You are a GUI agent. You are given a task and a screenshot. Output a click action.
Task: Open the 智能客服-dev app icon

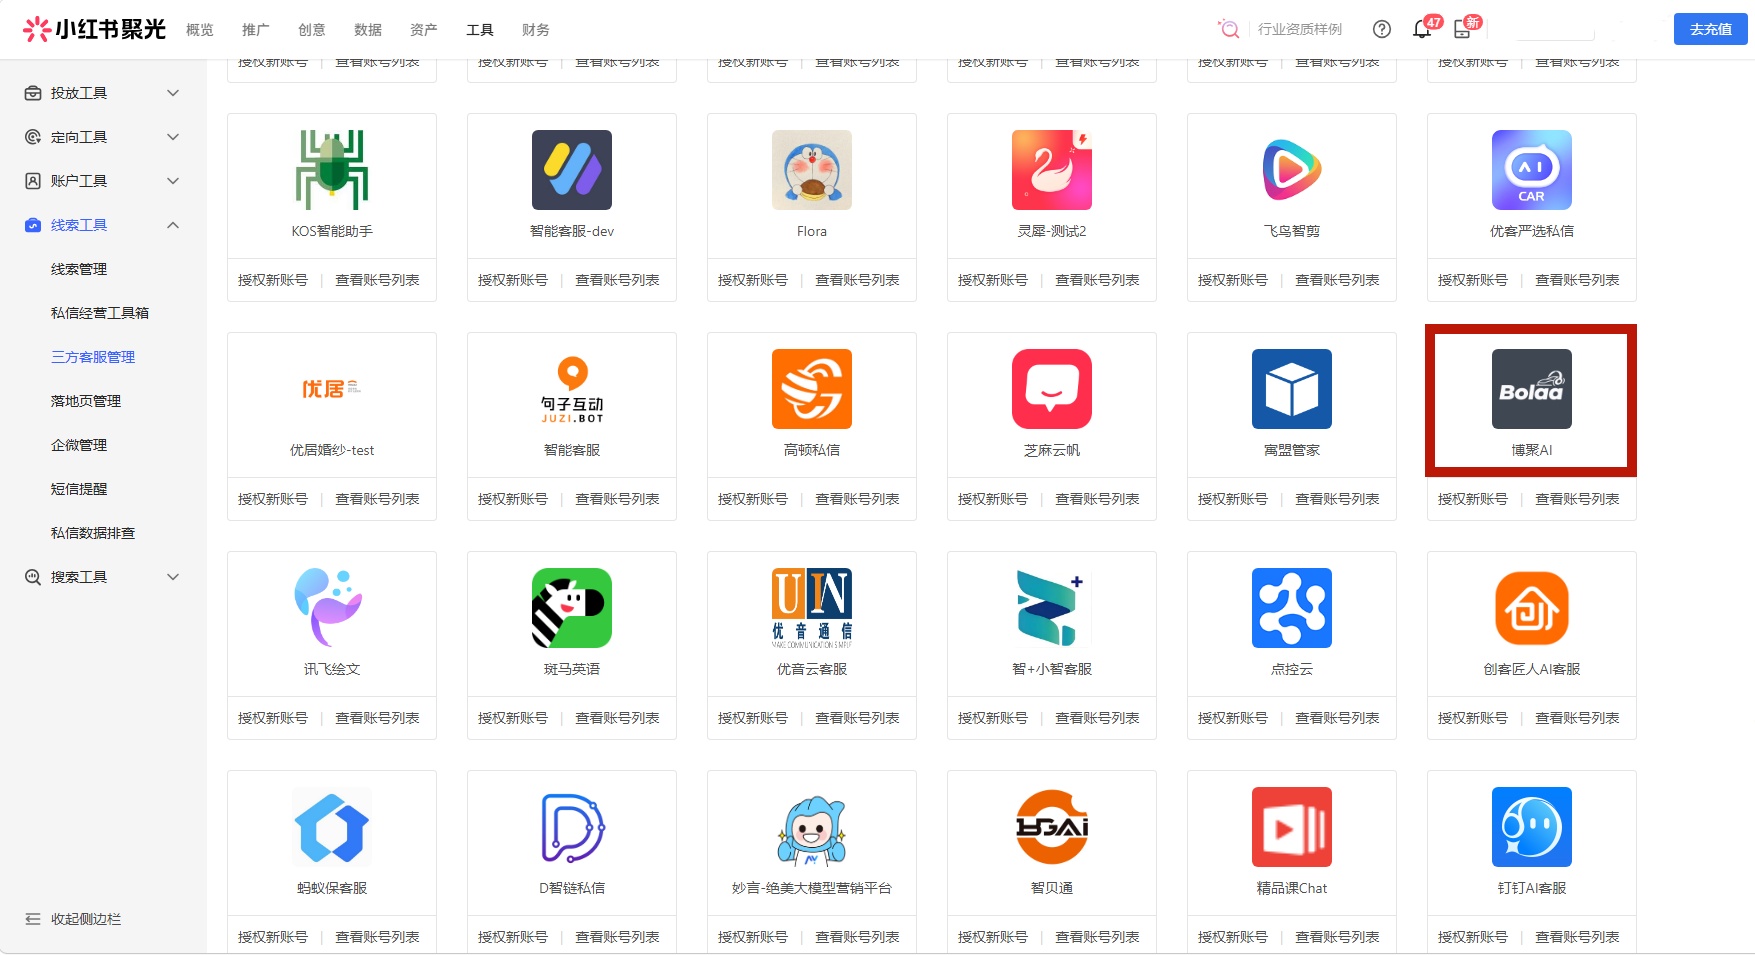pyautogui.click(x=572, y=170)
